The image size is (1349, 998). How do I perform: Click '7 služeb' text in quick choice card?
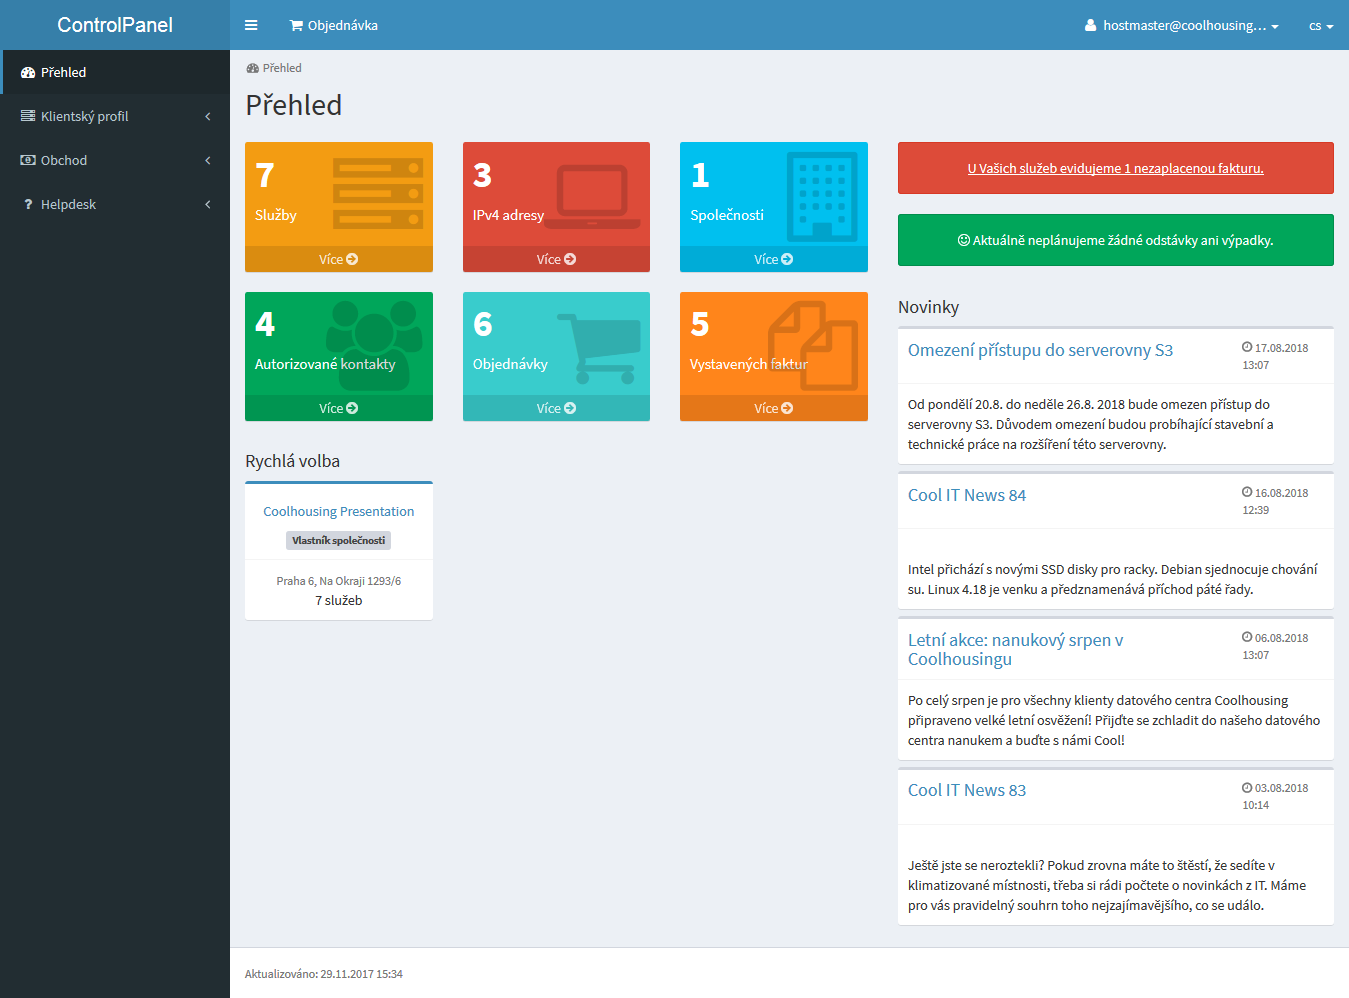[x=339, y=600]
